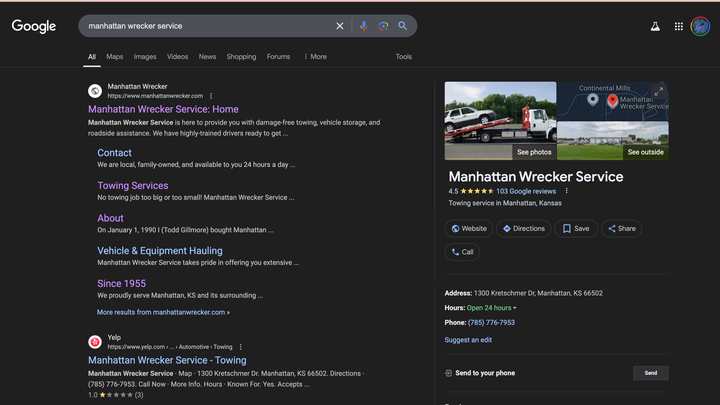720x405 pixels.
Task: Switch to the Videos tab
Action: point(177,56)
